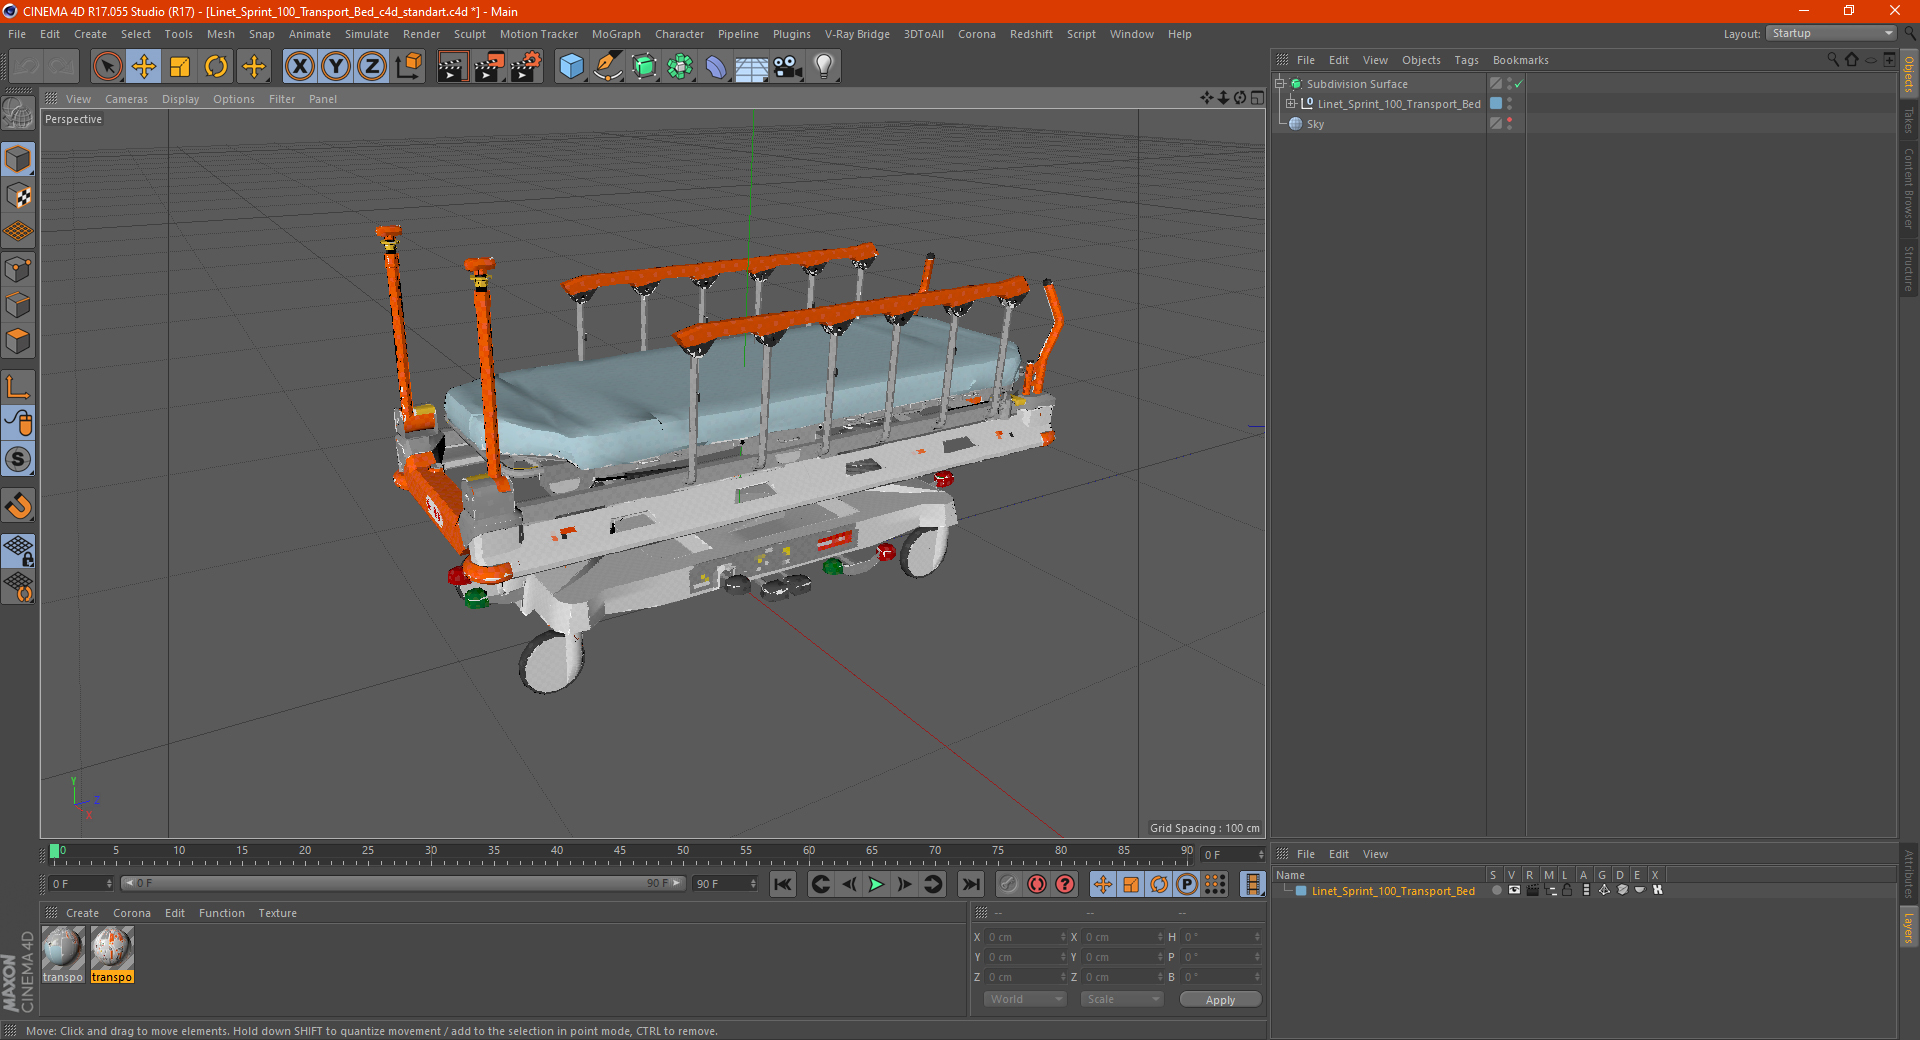Switch to Edges mode
The image size is (1920, 1040).
pyautogui.click(x=18, y=305)
